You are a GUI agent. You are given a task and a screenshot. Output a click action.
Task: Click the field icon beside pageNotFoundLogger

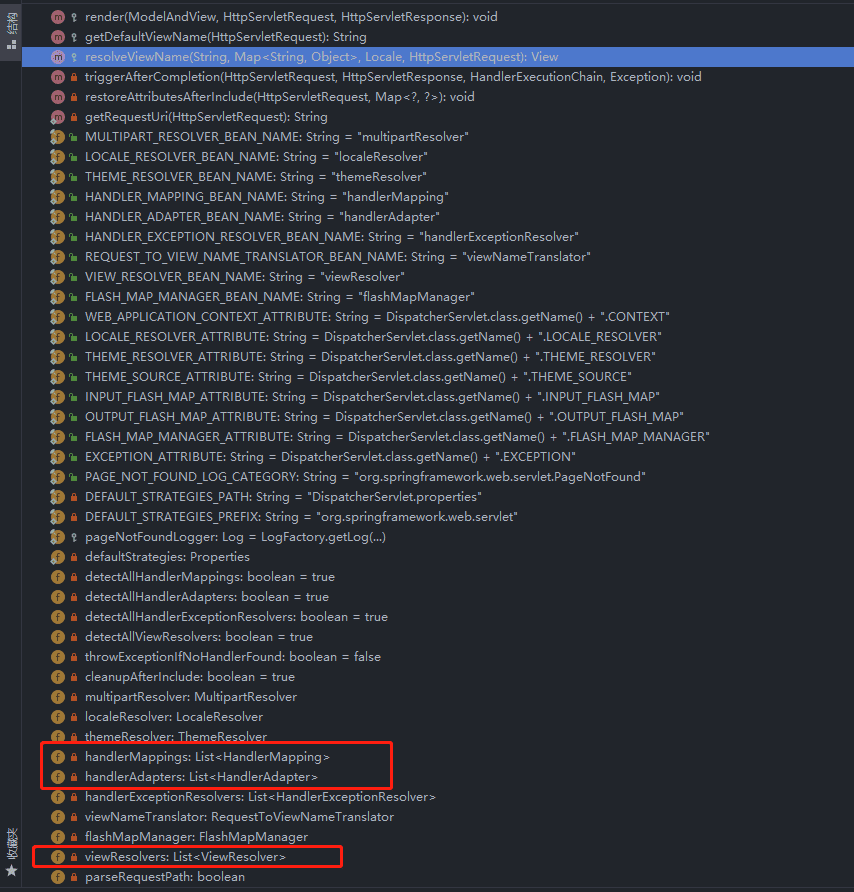pyautogui.click(x=58, y=537)
